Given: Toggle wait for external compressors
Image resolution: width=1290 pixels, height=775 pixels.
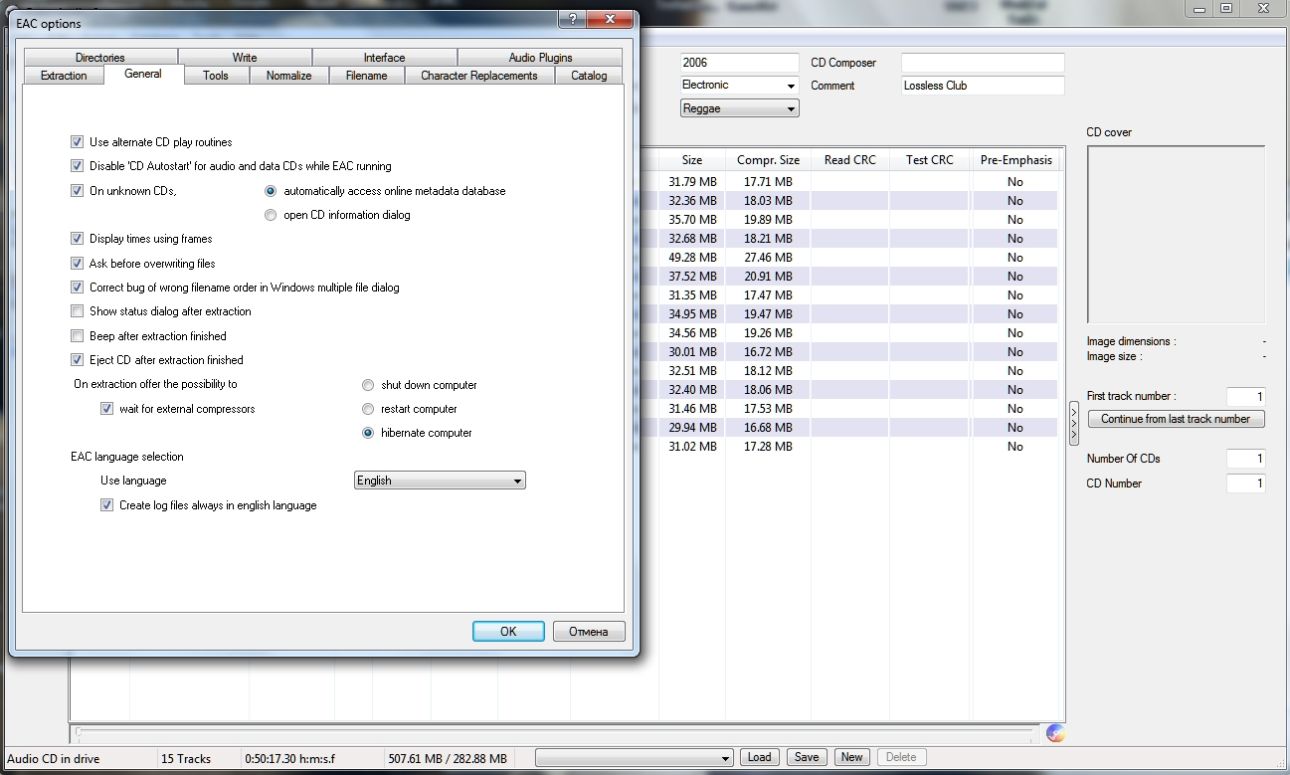Looking at the screenshot, I should [107, 409].
